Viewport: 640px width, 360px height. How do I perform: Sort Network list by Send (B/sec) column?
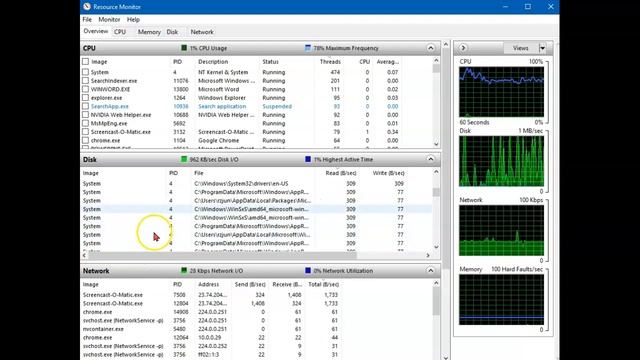(x=250, y=284)
